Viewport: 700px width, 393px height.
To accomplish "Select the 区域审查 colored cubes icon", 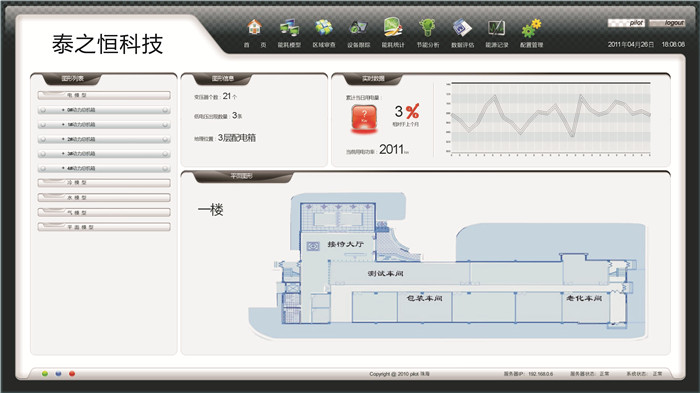I will click(x=324, y=28).
